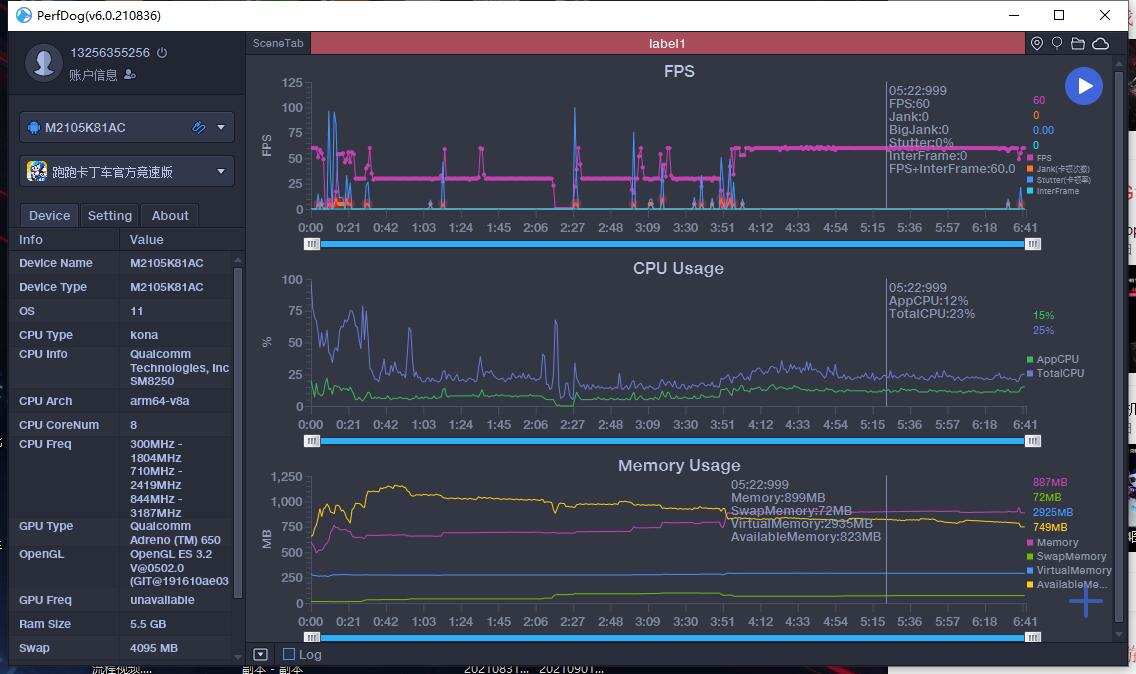
Task: Toggle SwapMemory series in the memory legend
Action: click(1070, 556)
